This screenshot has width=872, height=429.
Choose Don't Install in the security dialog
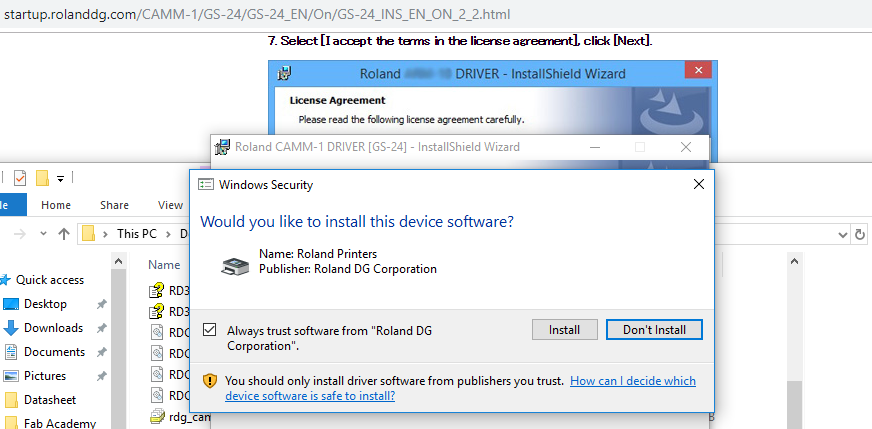[654, 330]
